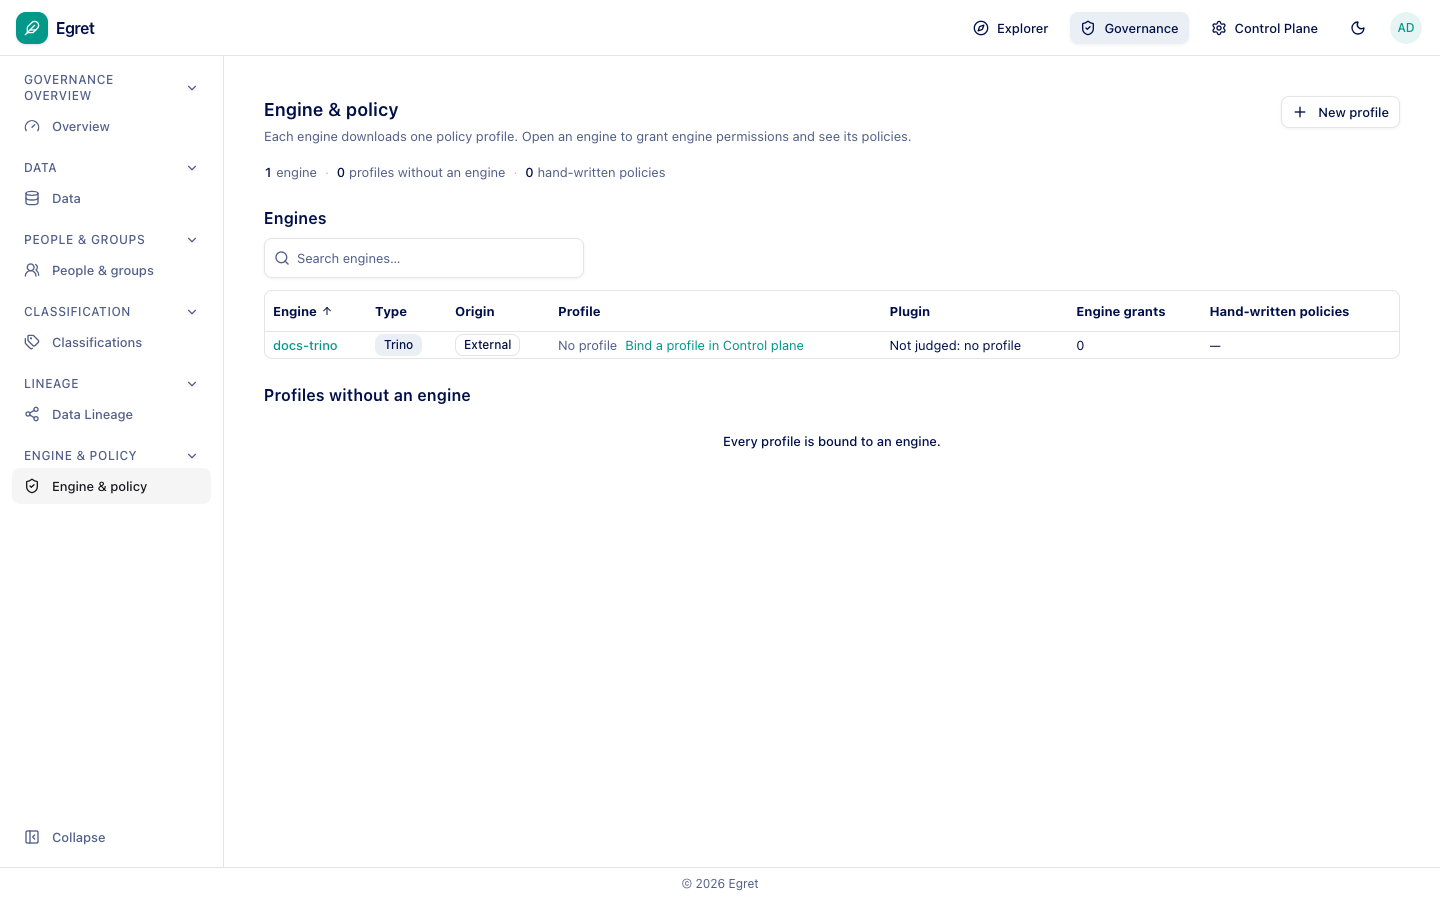
Task: Click 'Every profile is bound to an engine.'
Action: [x=832, y=441]
